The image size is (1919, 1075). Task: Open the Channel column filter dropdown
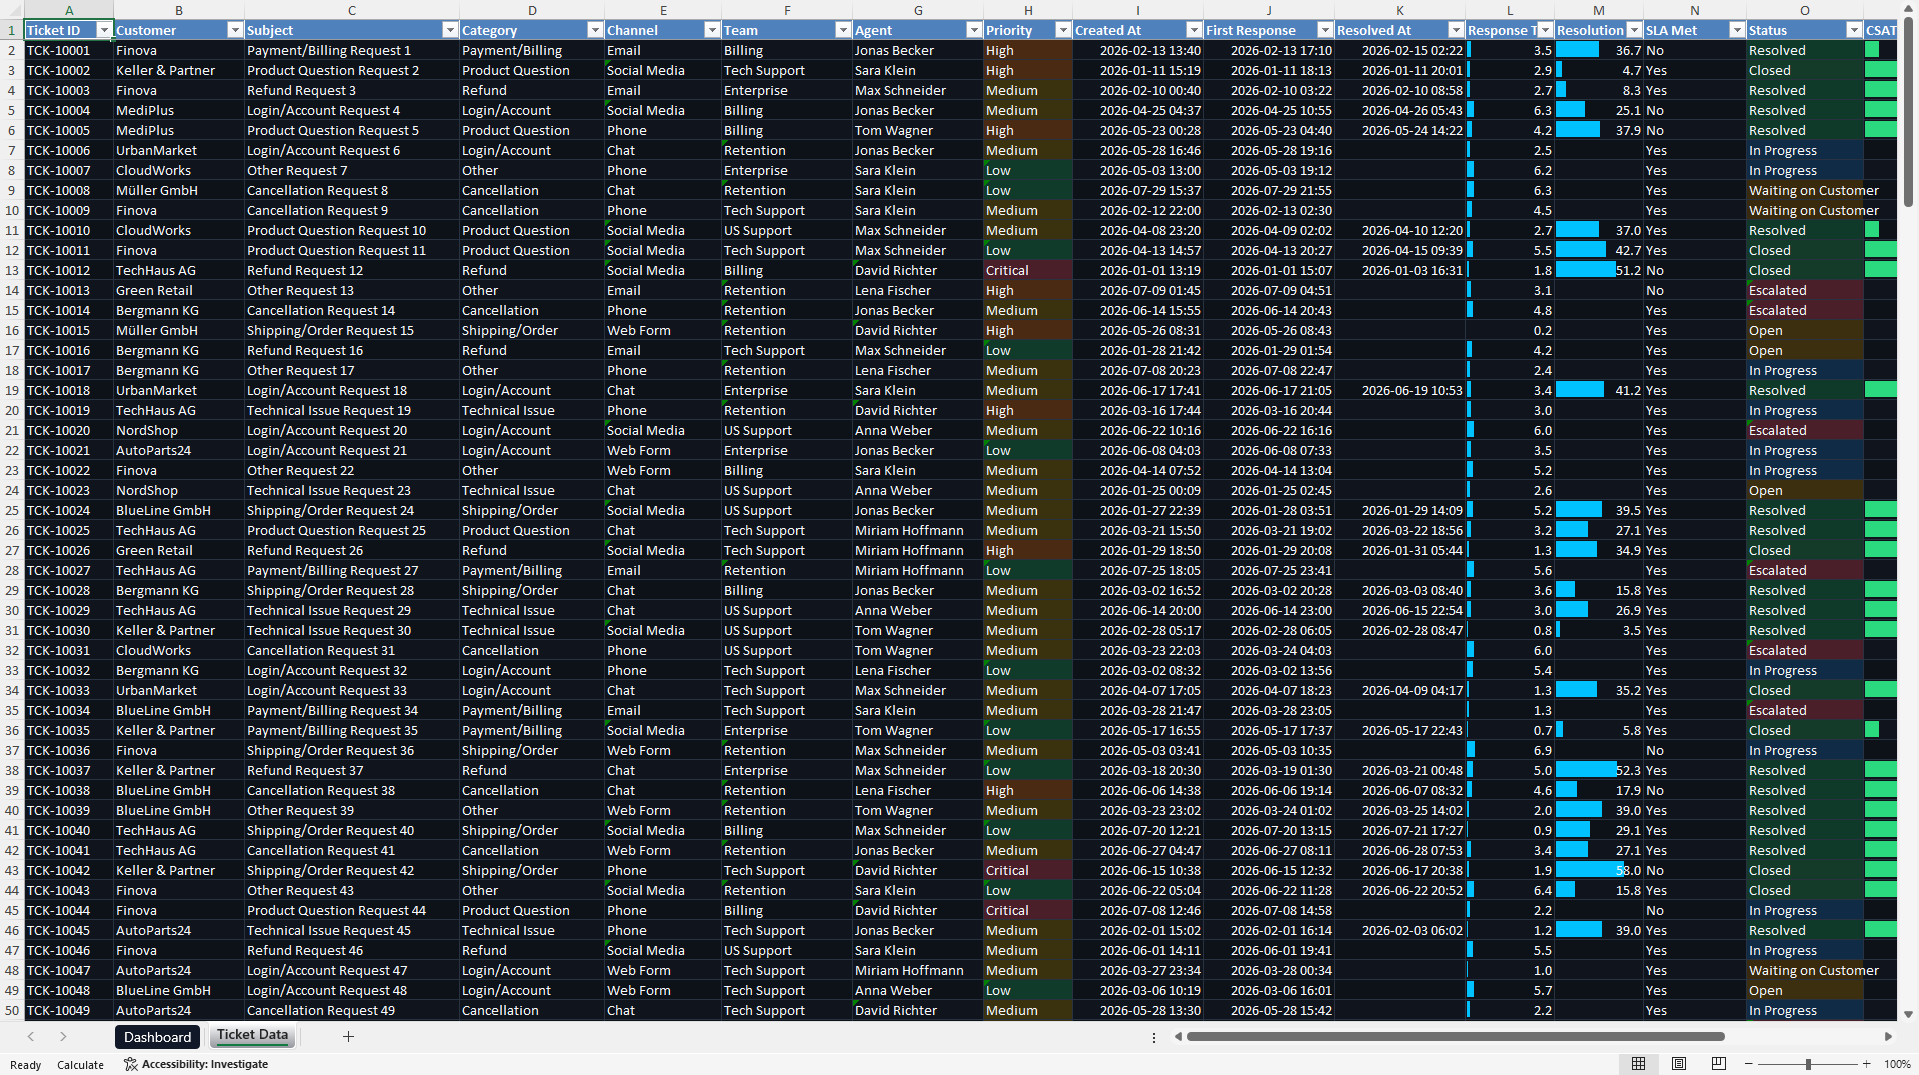[x=712, y=30]
